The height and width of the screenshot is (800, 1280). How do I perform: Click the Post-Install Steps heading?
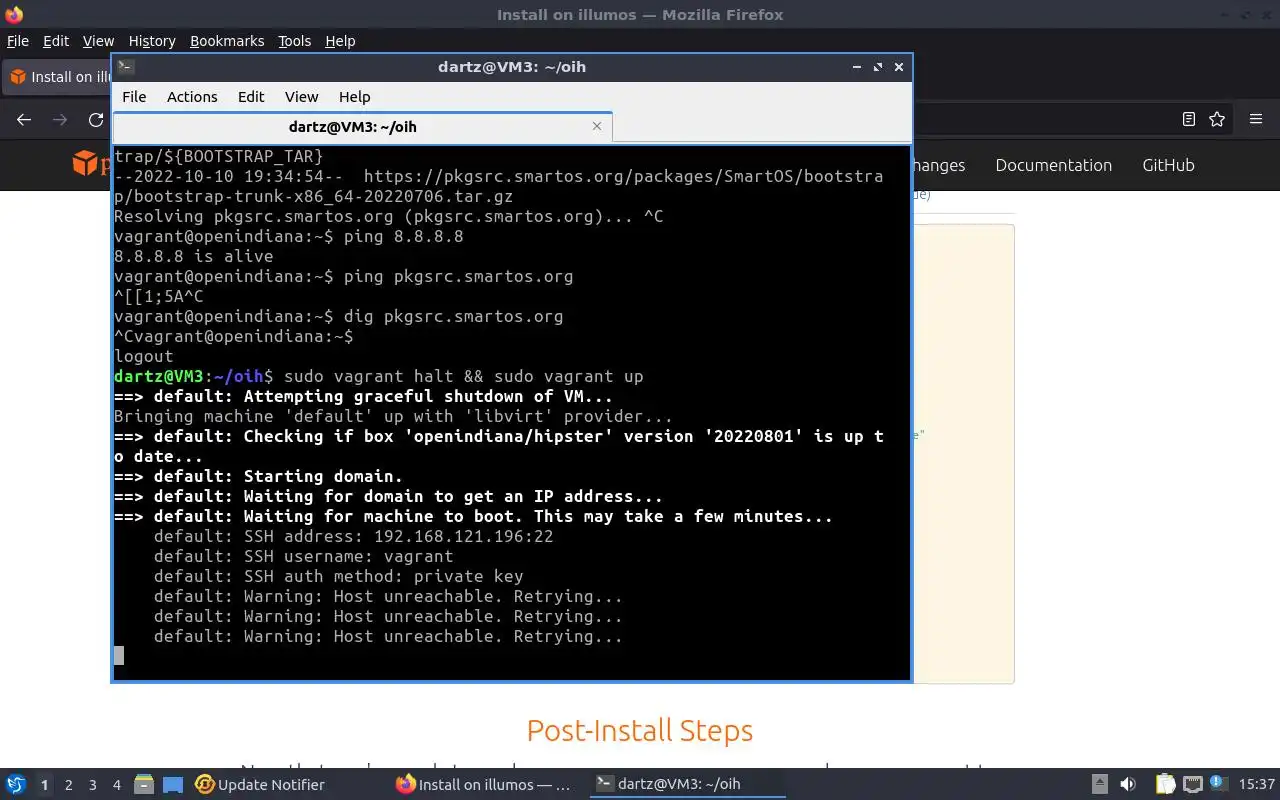point(640,730)
